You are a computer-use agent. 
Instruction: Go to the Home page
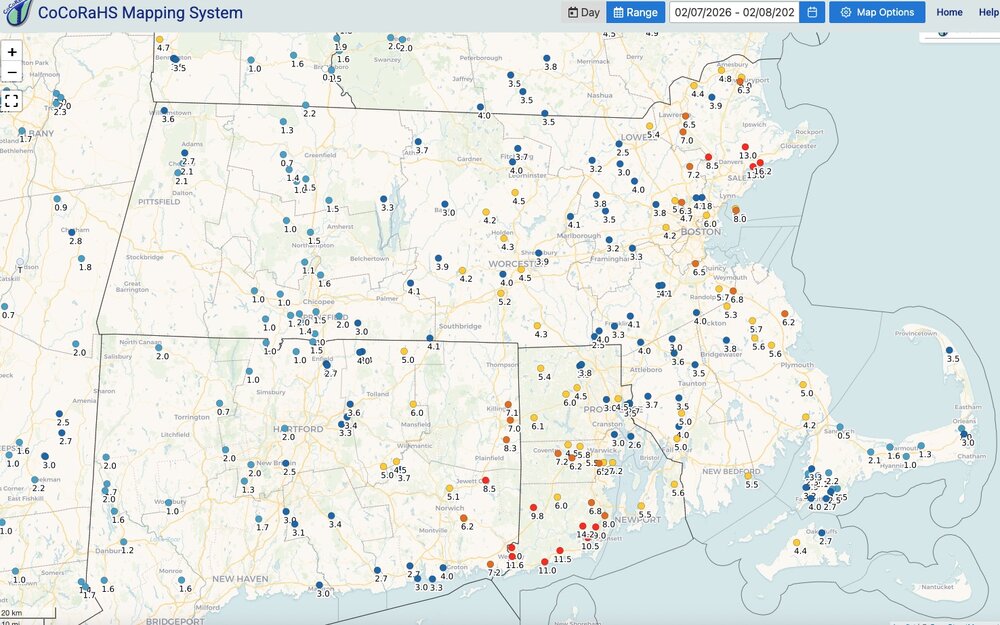(x=949, y=12)
